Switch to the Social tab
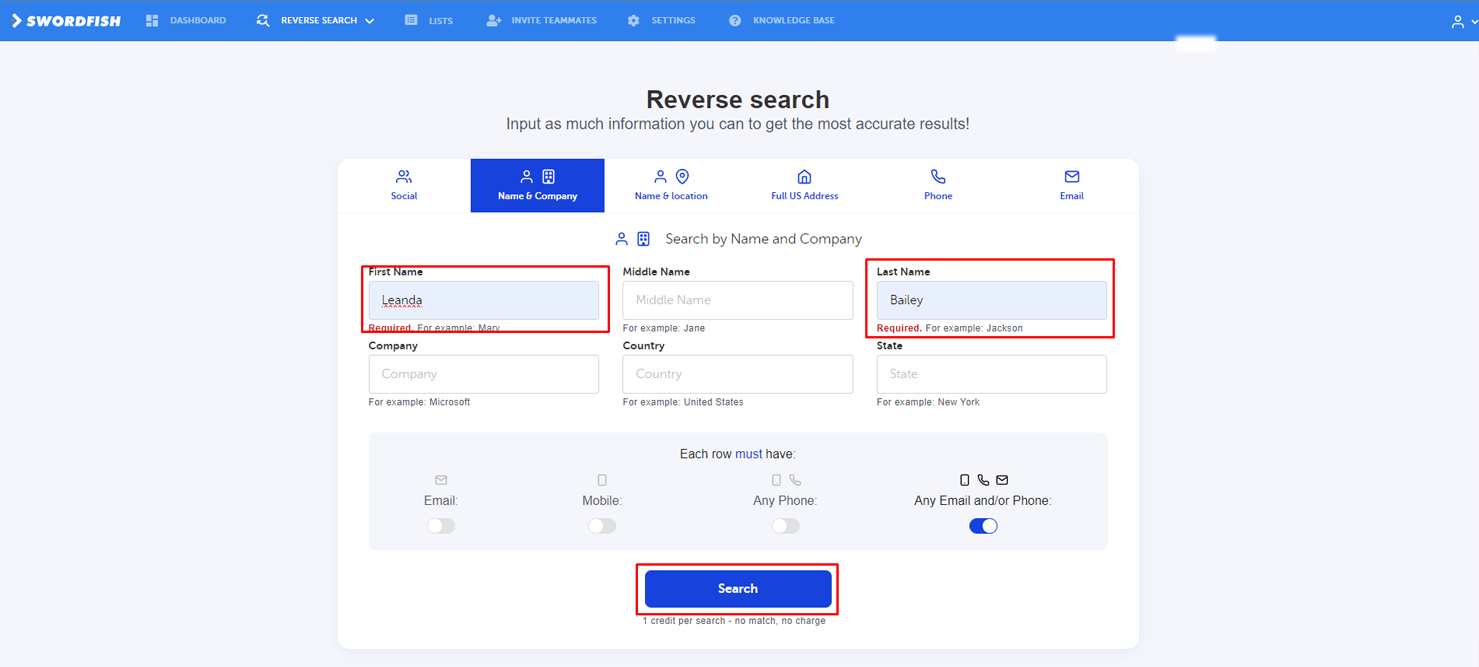Screen dimensions: 1479x667 (x=404, y=186)
